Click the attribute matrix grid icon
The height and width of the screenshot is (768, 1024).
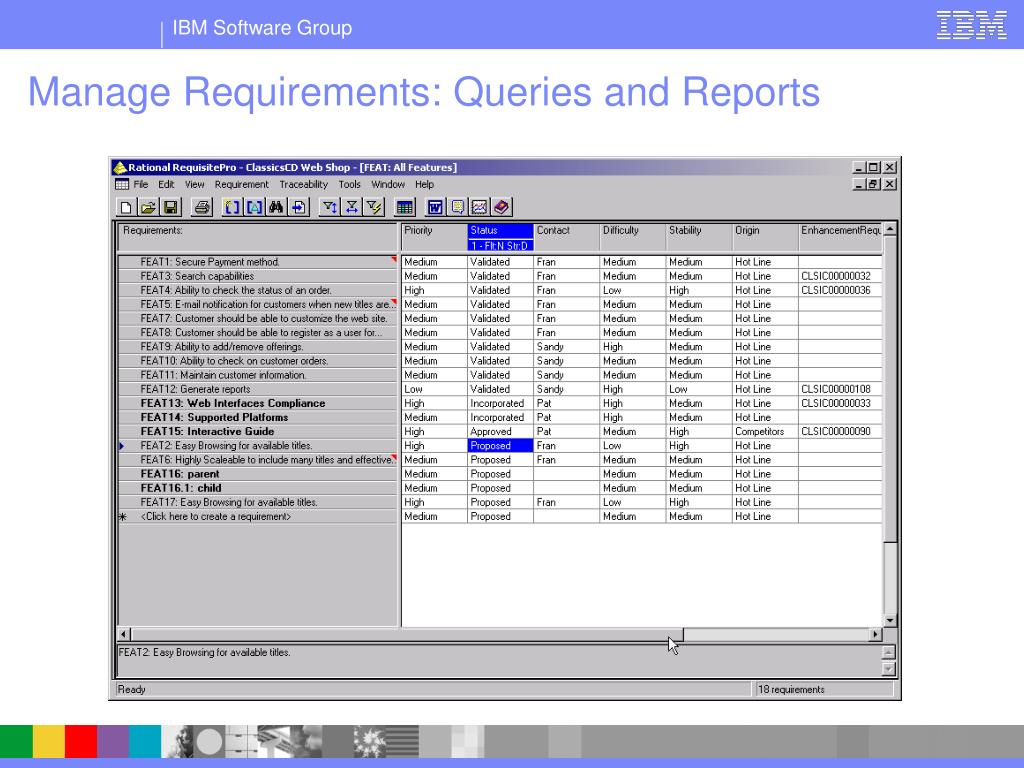[404, 208]
